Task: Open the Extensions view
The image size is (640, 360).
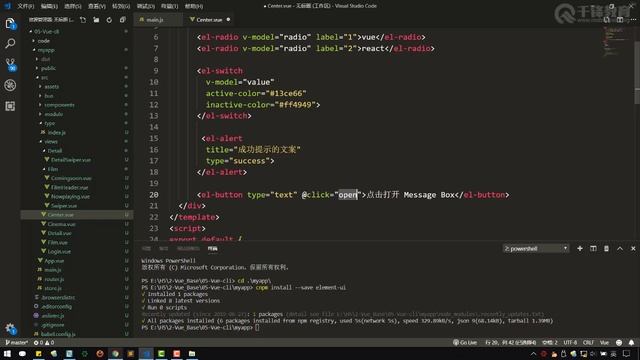Action: (x=10, y=106)
